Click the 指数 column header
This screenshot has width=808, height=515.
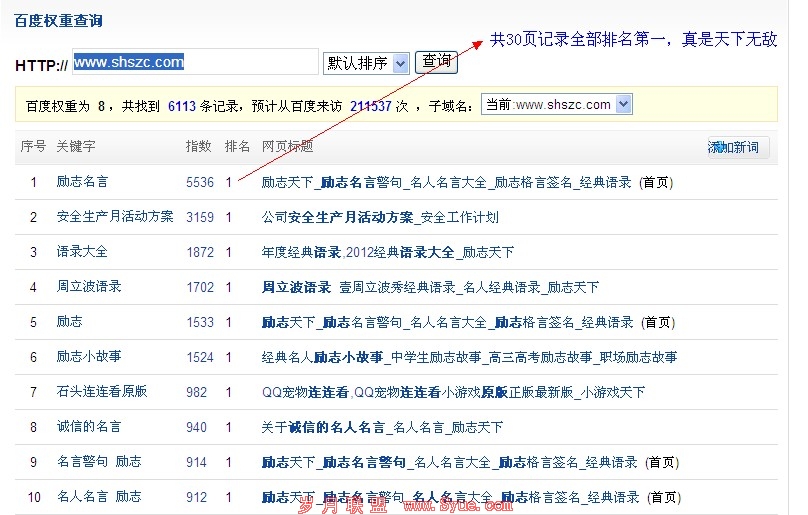(198, 146)
